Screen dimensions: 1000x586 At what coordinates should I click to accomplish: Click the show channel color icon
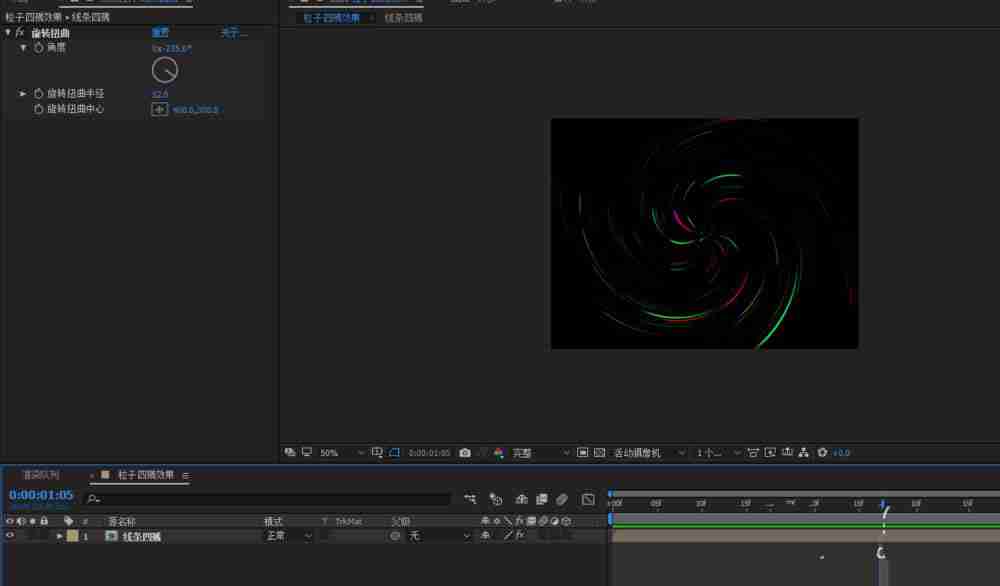click(499, 453)
